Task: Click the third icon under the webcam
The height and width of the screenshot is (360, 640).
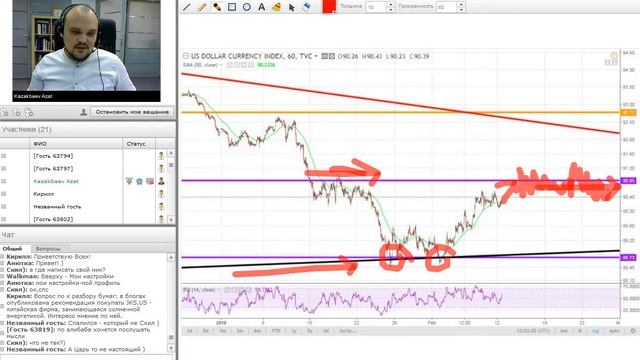Action: (x=29, y=112)
